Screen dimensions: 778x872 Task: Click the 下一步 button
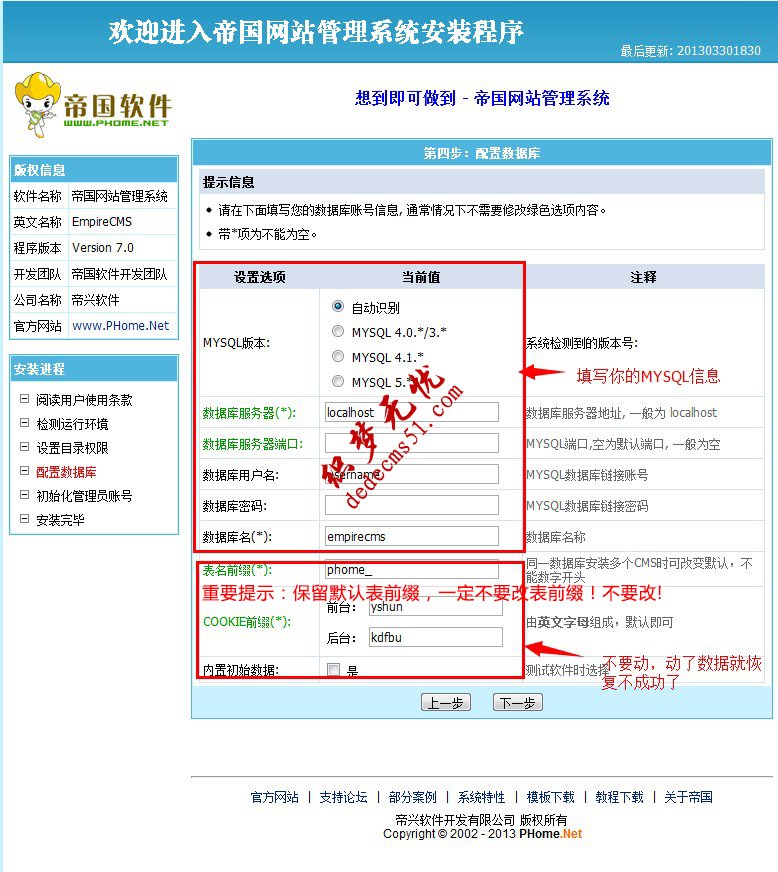(x=518, y=703)
